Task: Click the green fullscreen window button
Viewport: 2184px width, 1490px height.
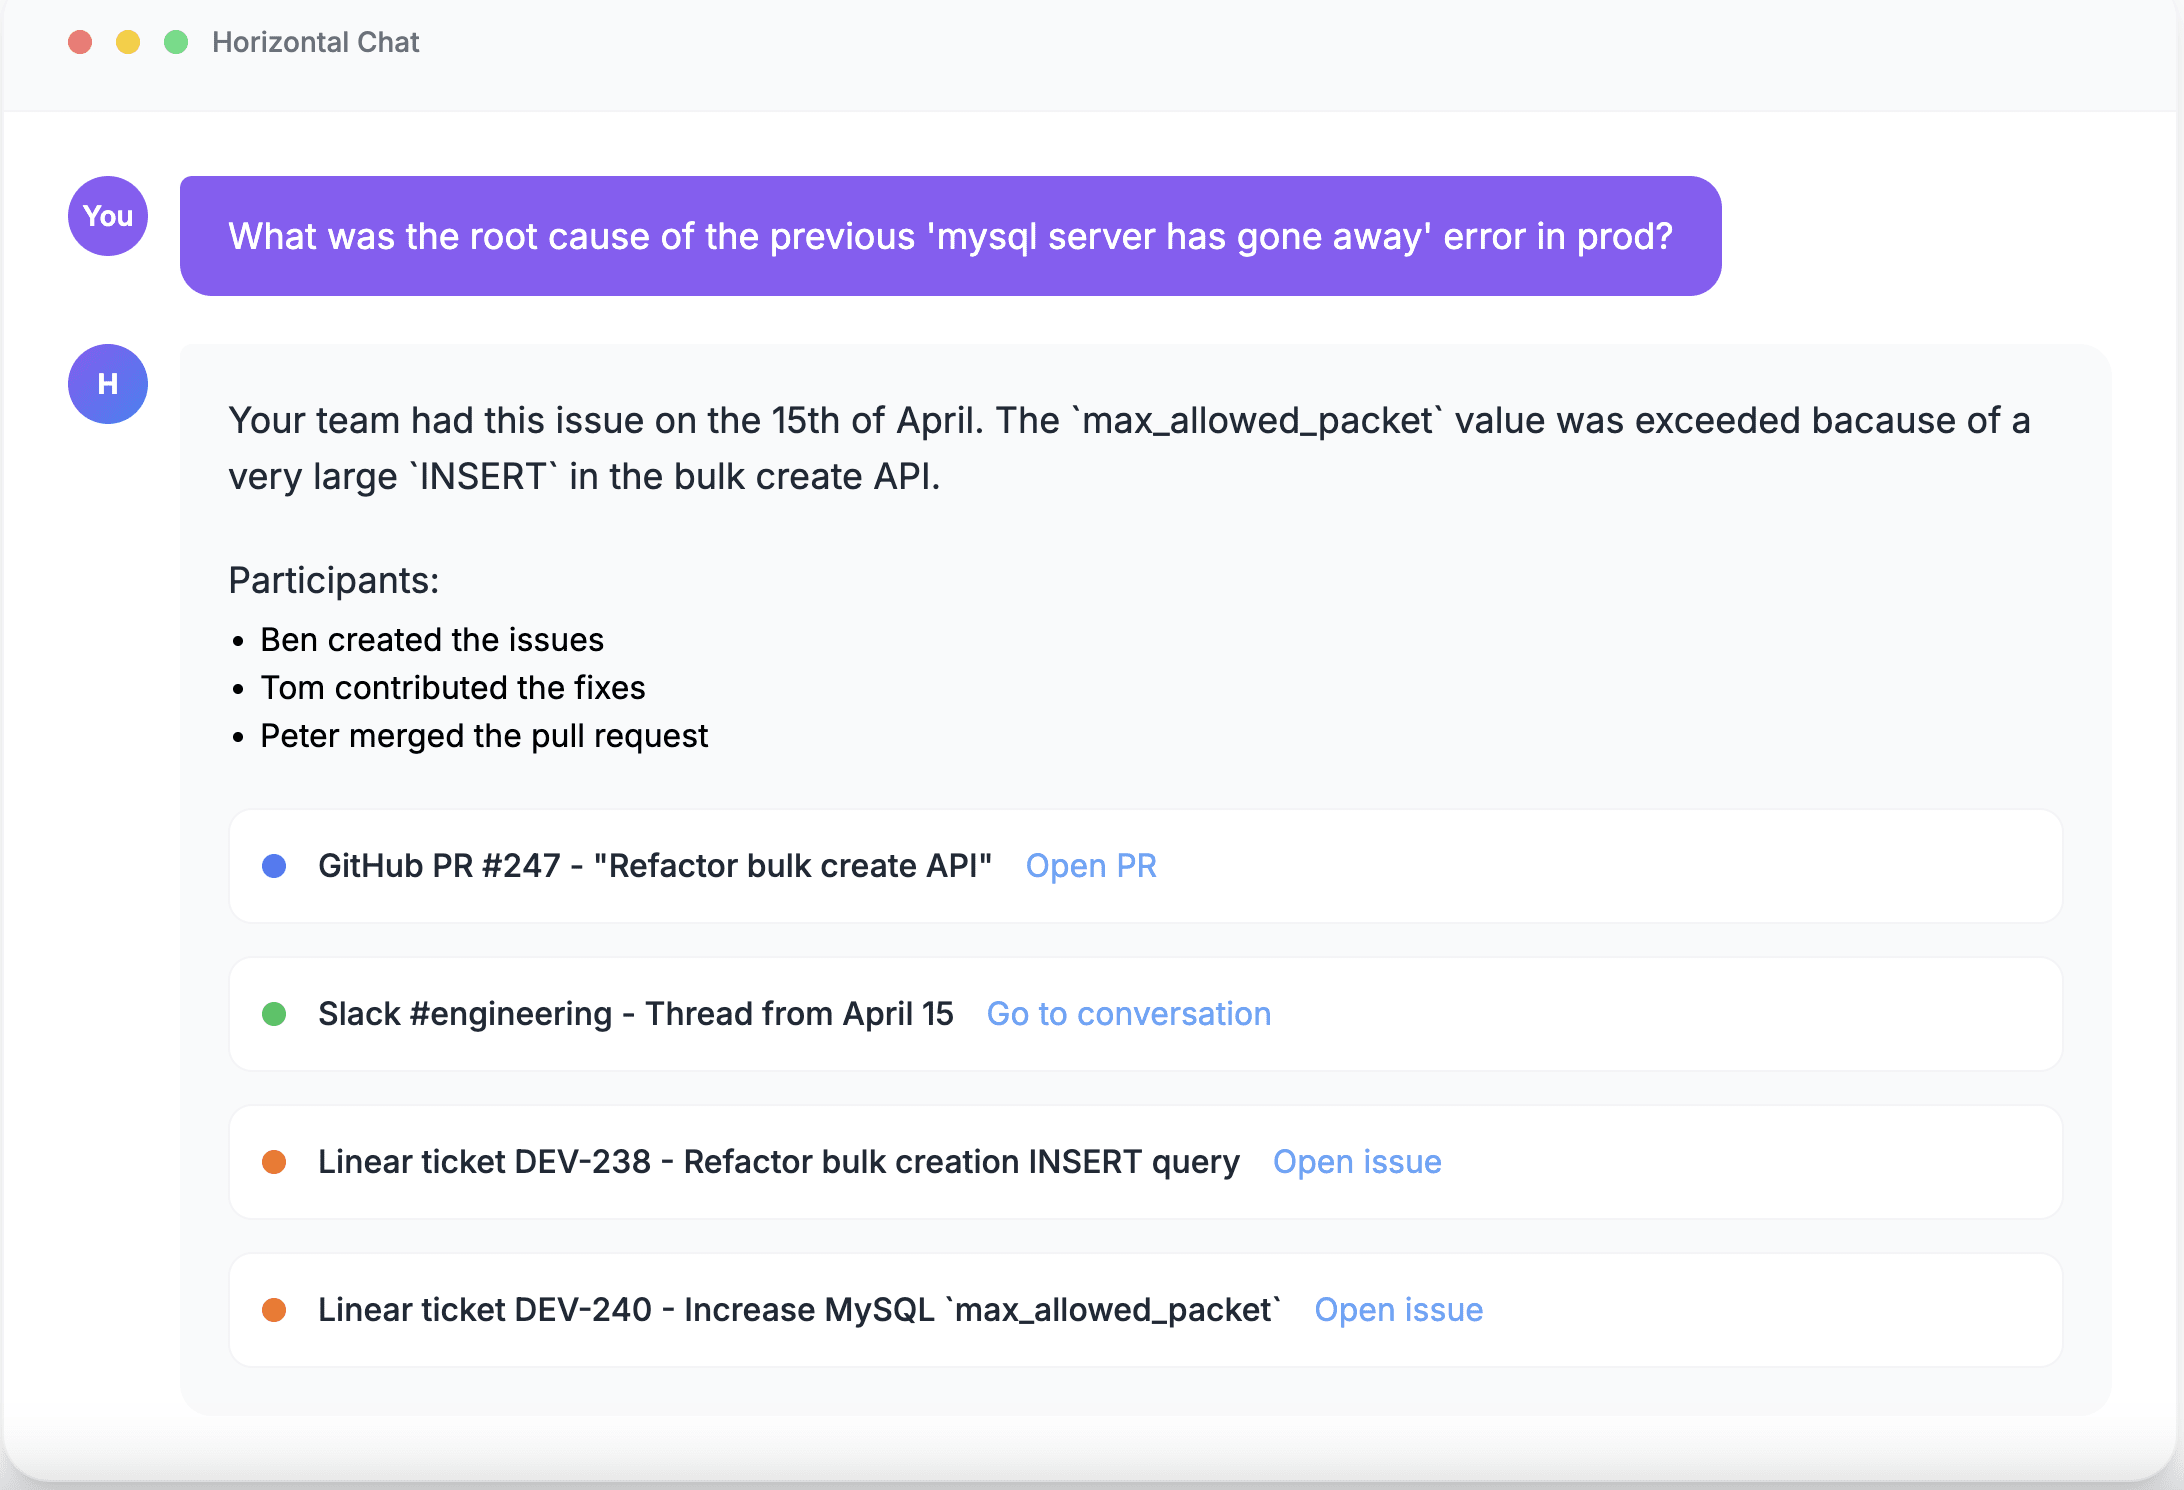Action: (x=176, y=42)
